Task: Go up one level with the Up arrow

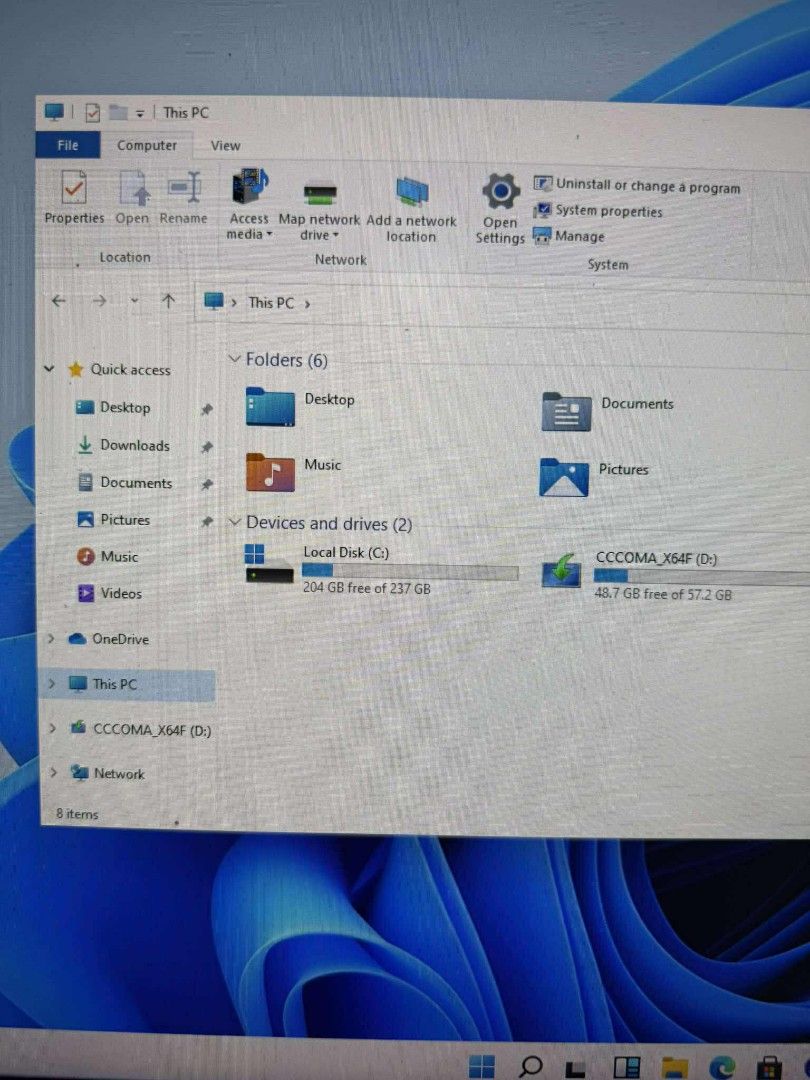Action: [168, 301]
